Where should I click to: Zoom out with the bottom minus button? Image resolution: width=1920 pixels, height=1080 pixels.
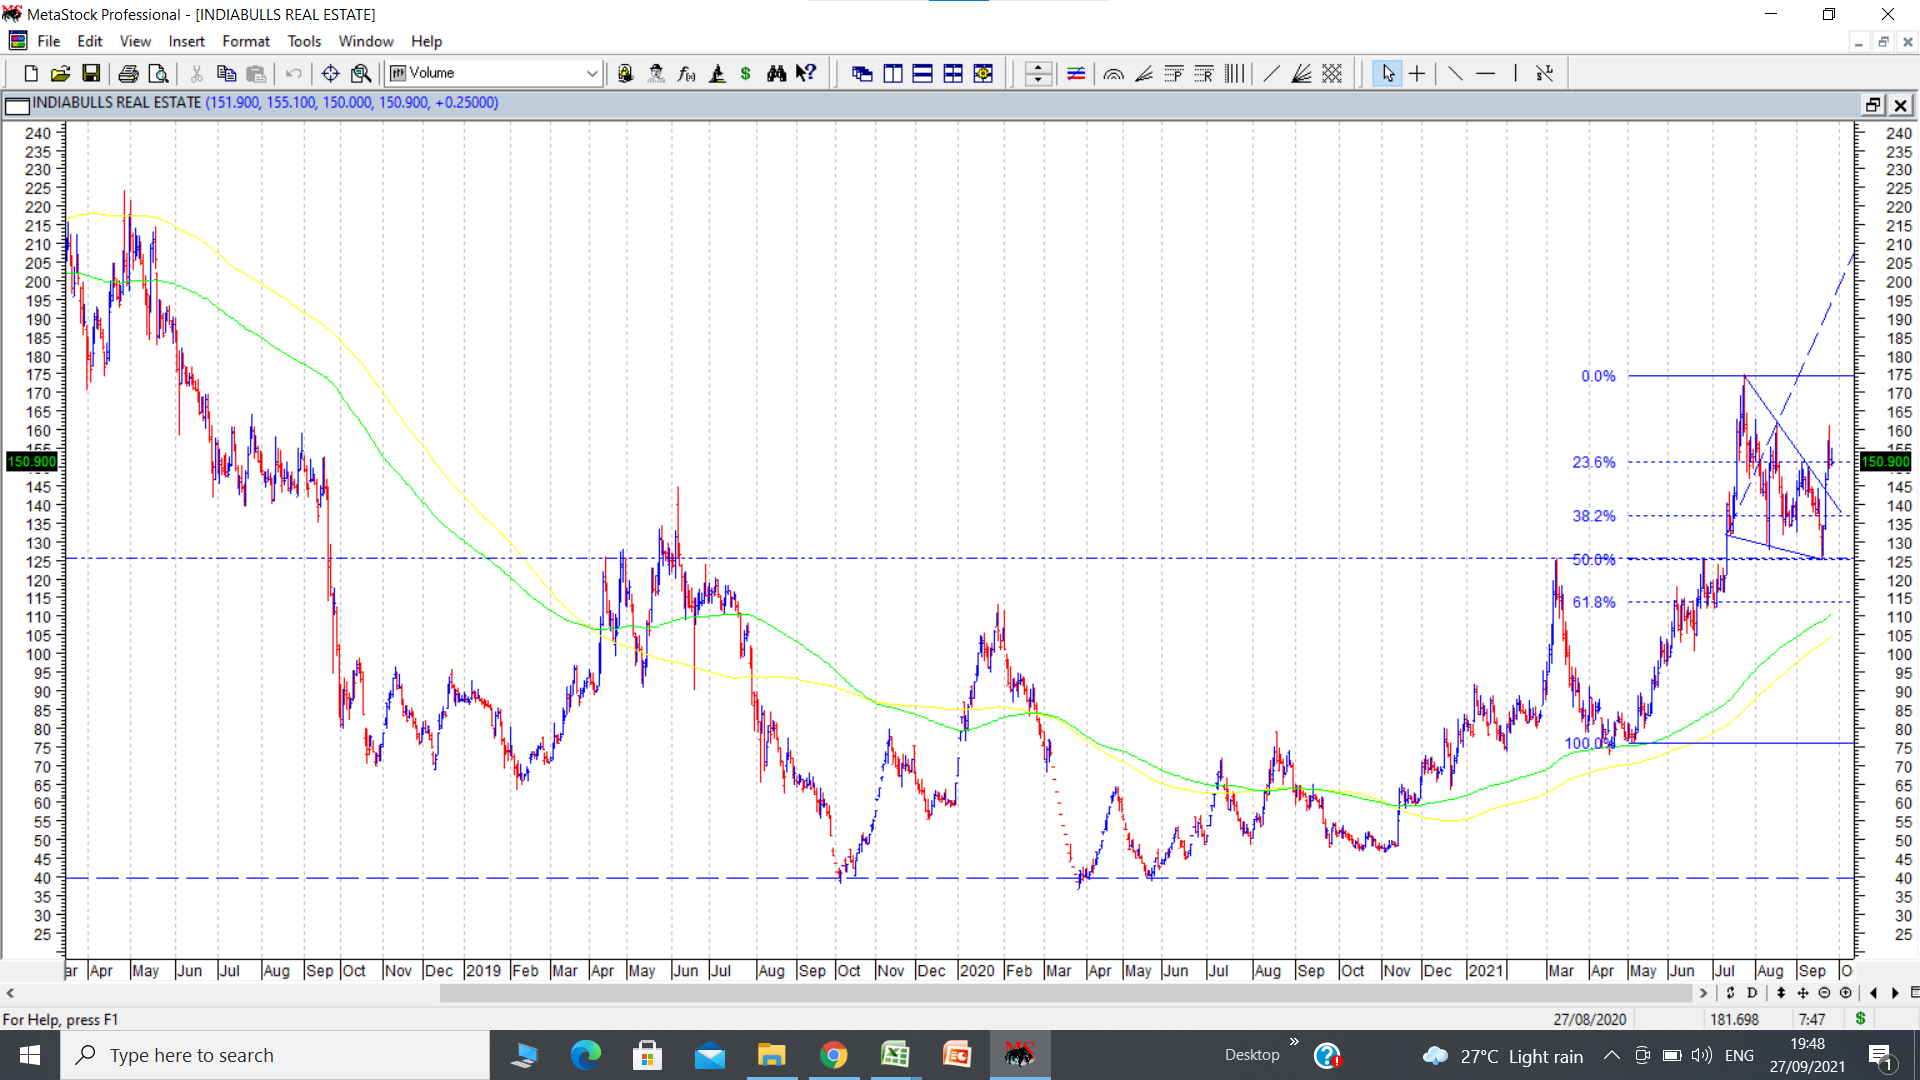pyautogui.click(x=1824, y=993)
